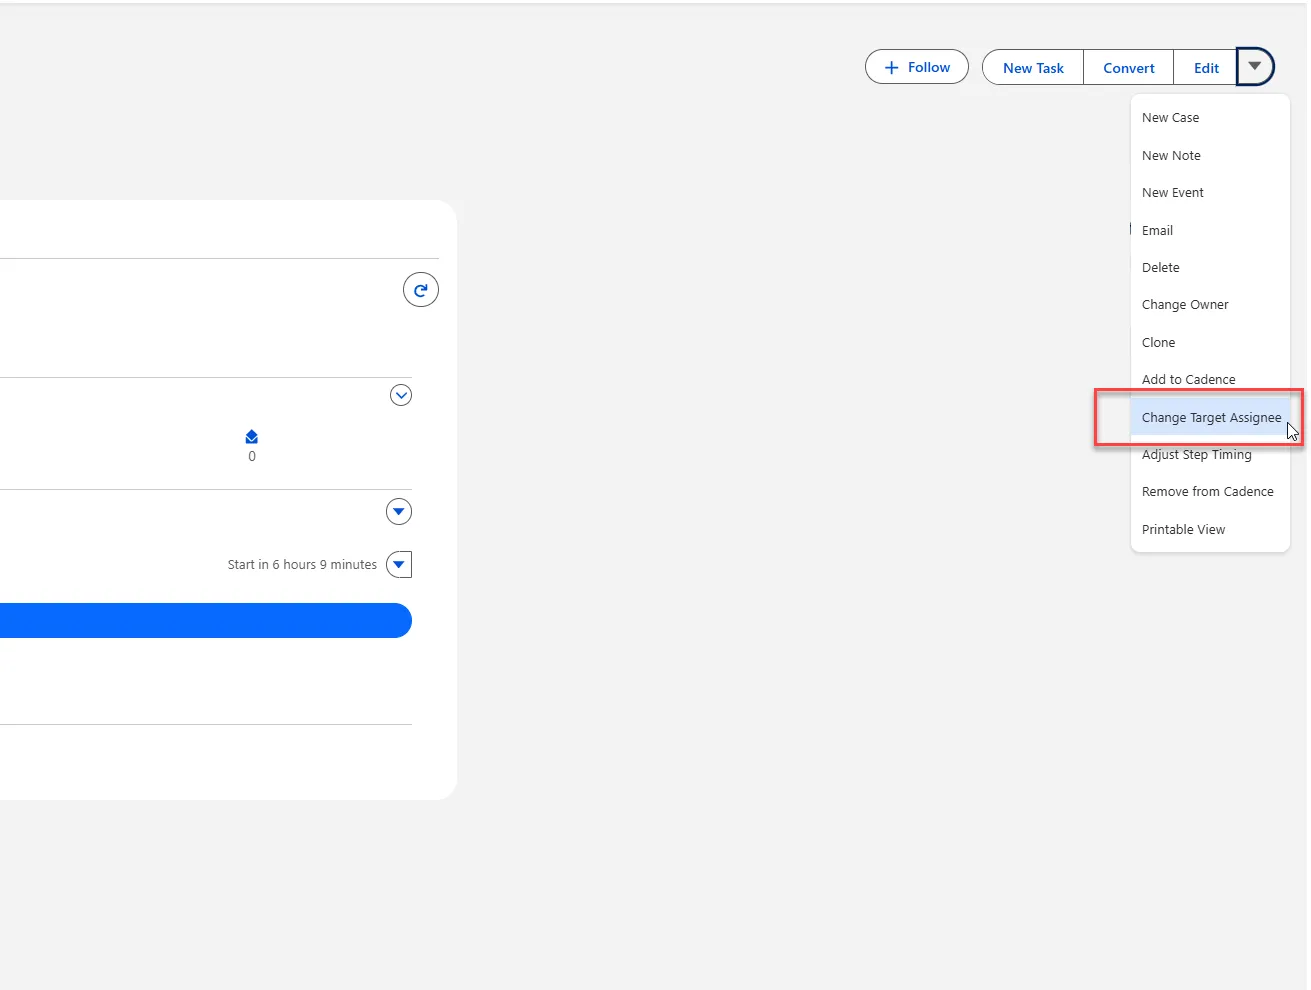Choose Change Owner menu option
This screenshot has height=990, width=1311.
tap(1185, 305)
